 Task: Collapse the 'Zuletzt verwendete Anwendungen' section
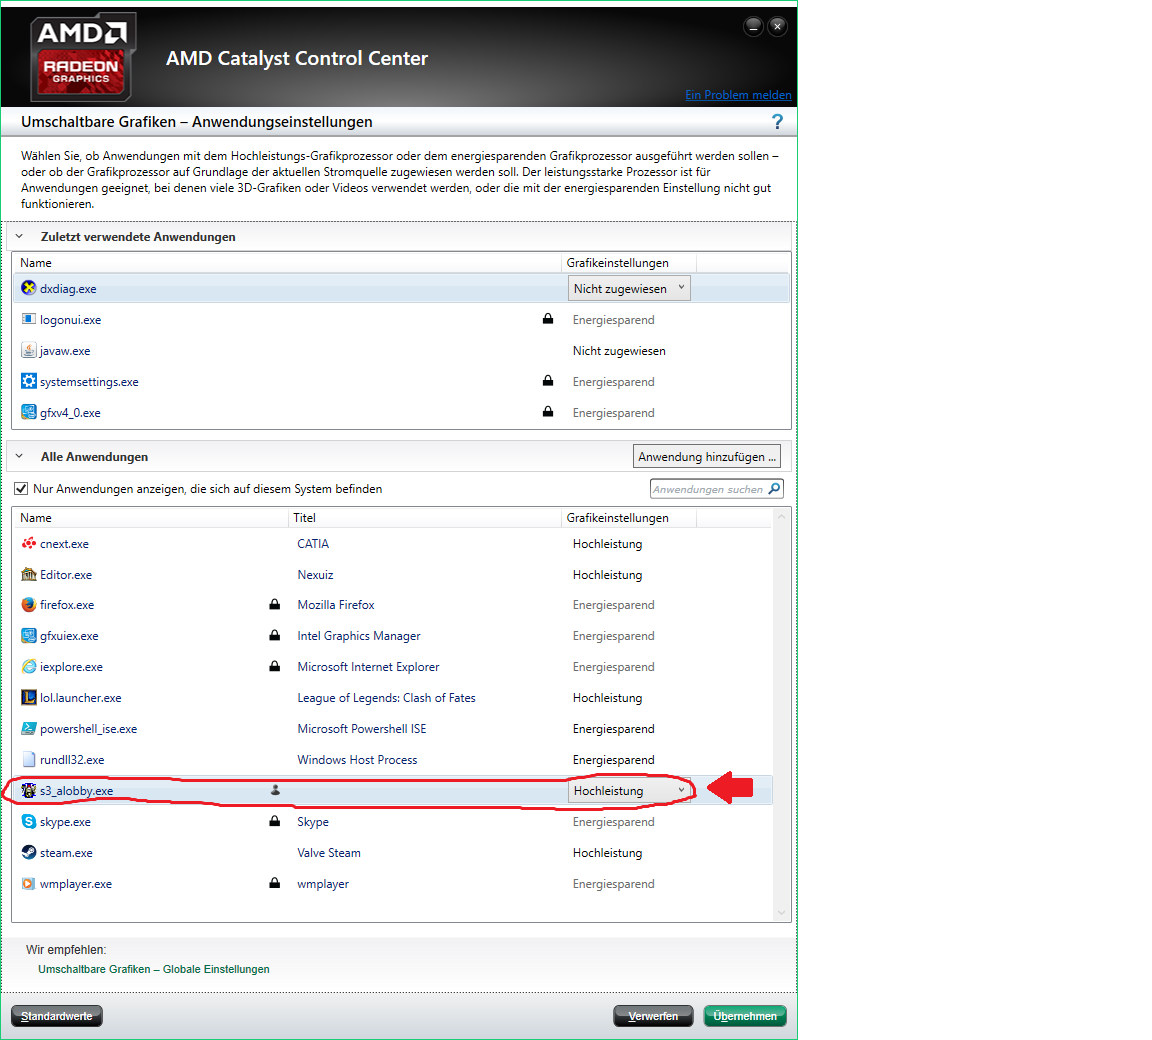pyautogui.click(x=19, y=237)
